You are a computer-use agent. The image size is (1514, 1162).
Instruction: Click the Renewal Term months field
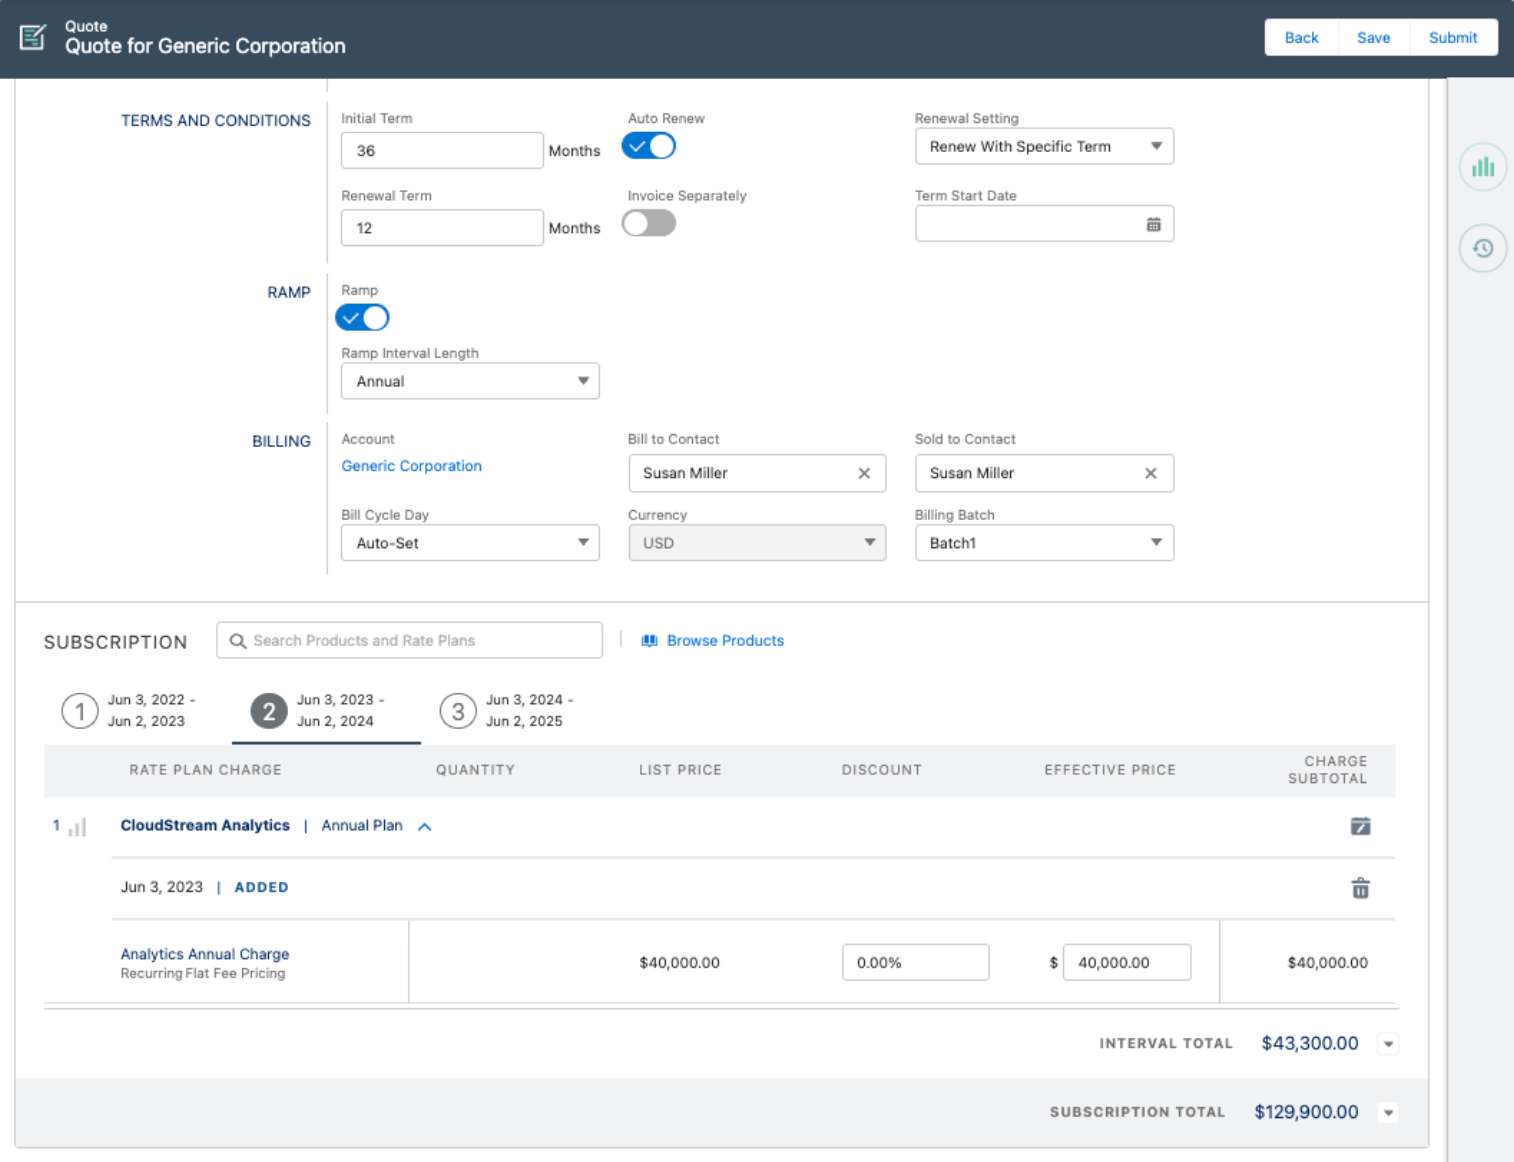442,228
